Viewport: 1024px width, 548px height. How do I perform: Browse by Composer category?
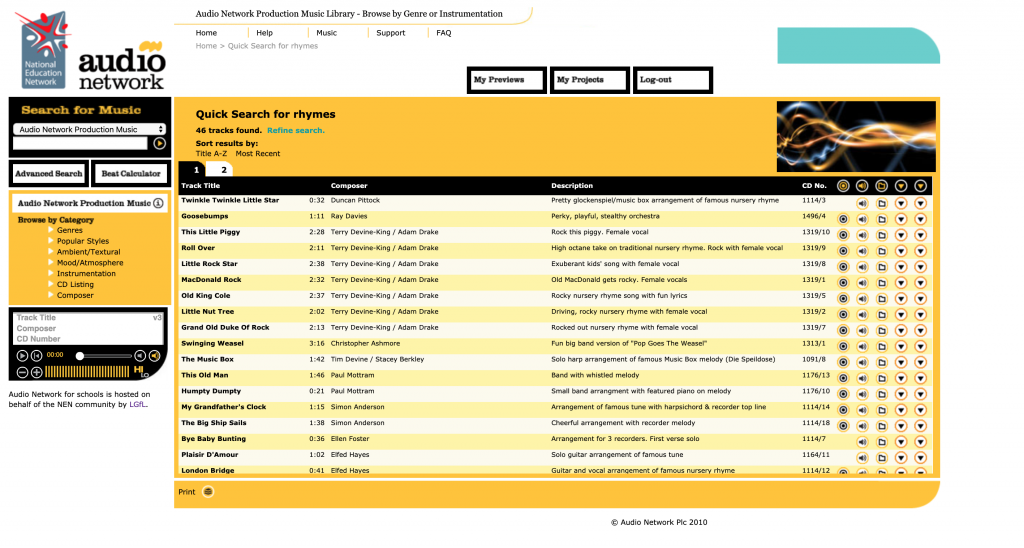74,295
